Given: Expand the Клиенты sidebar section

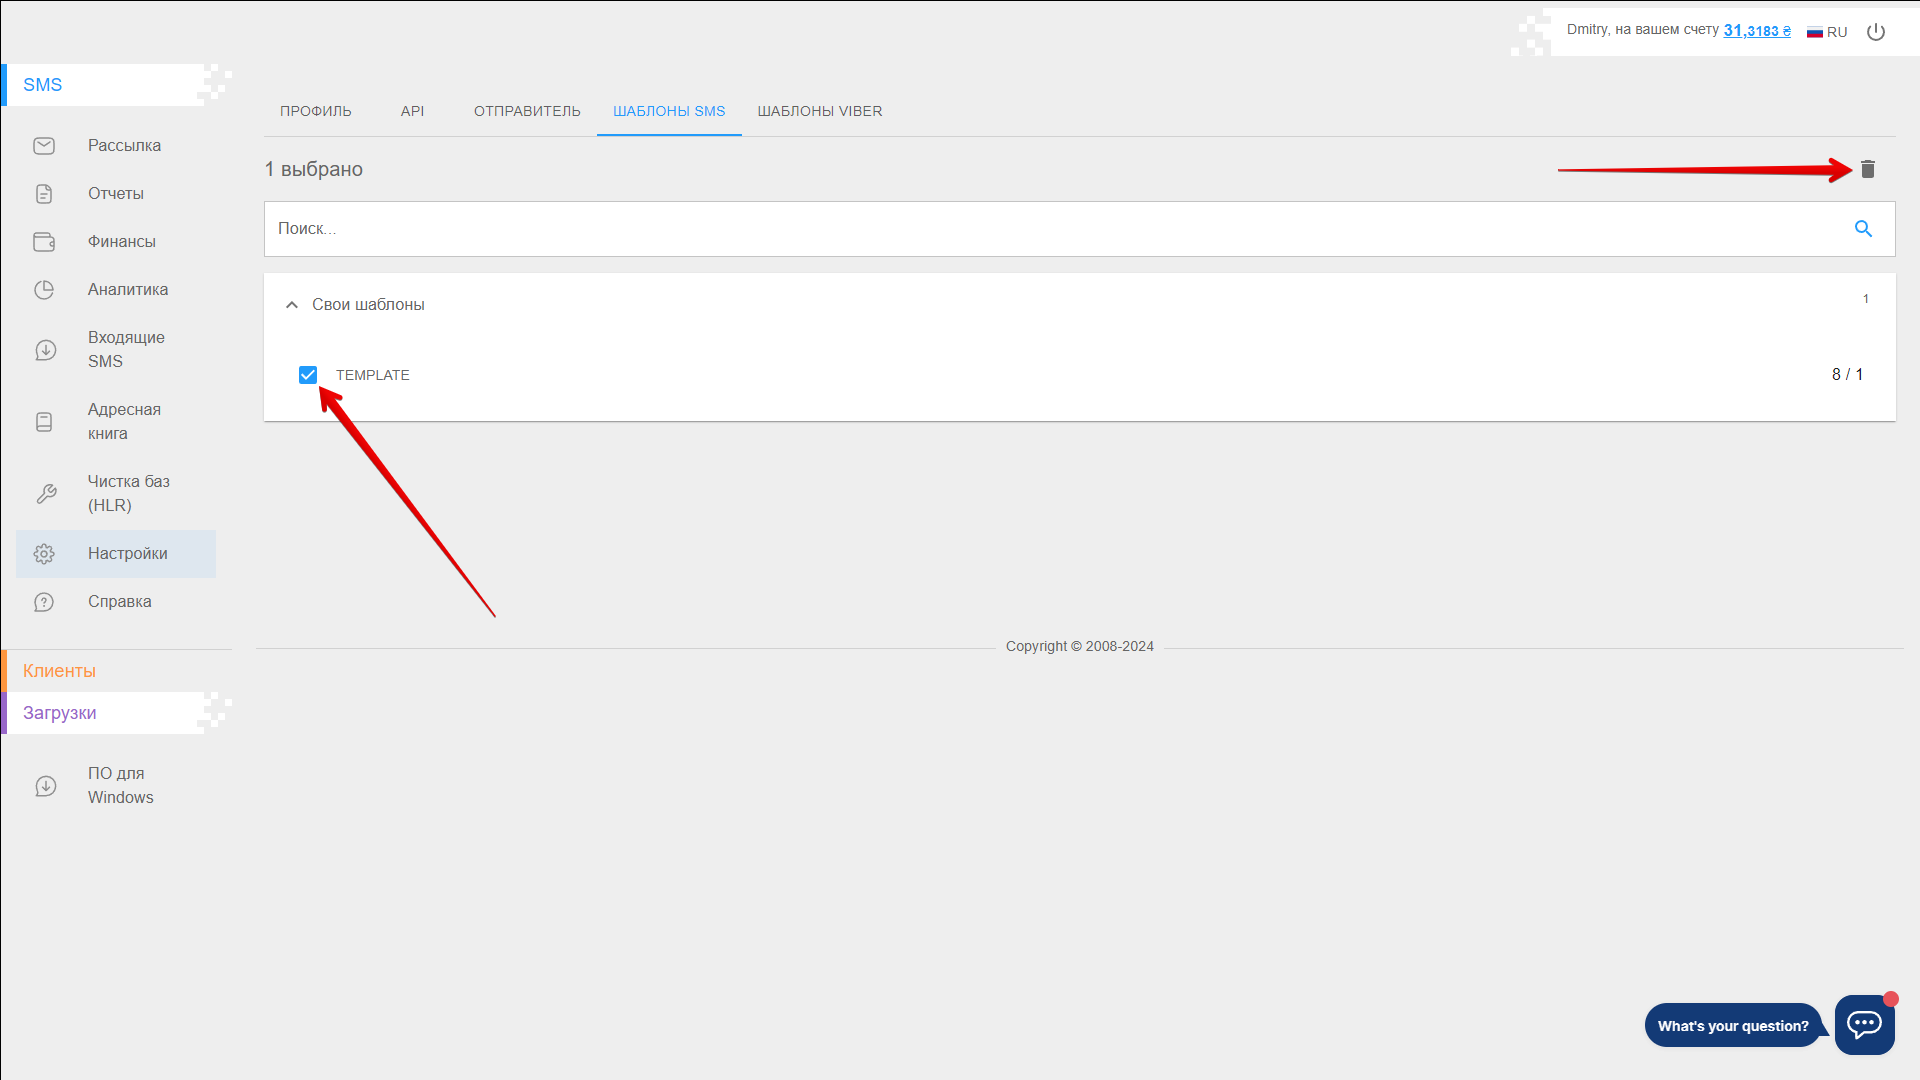Looking at the screenshot, I should 60,671.
